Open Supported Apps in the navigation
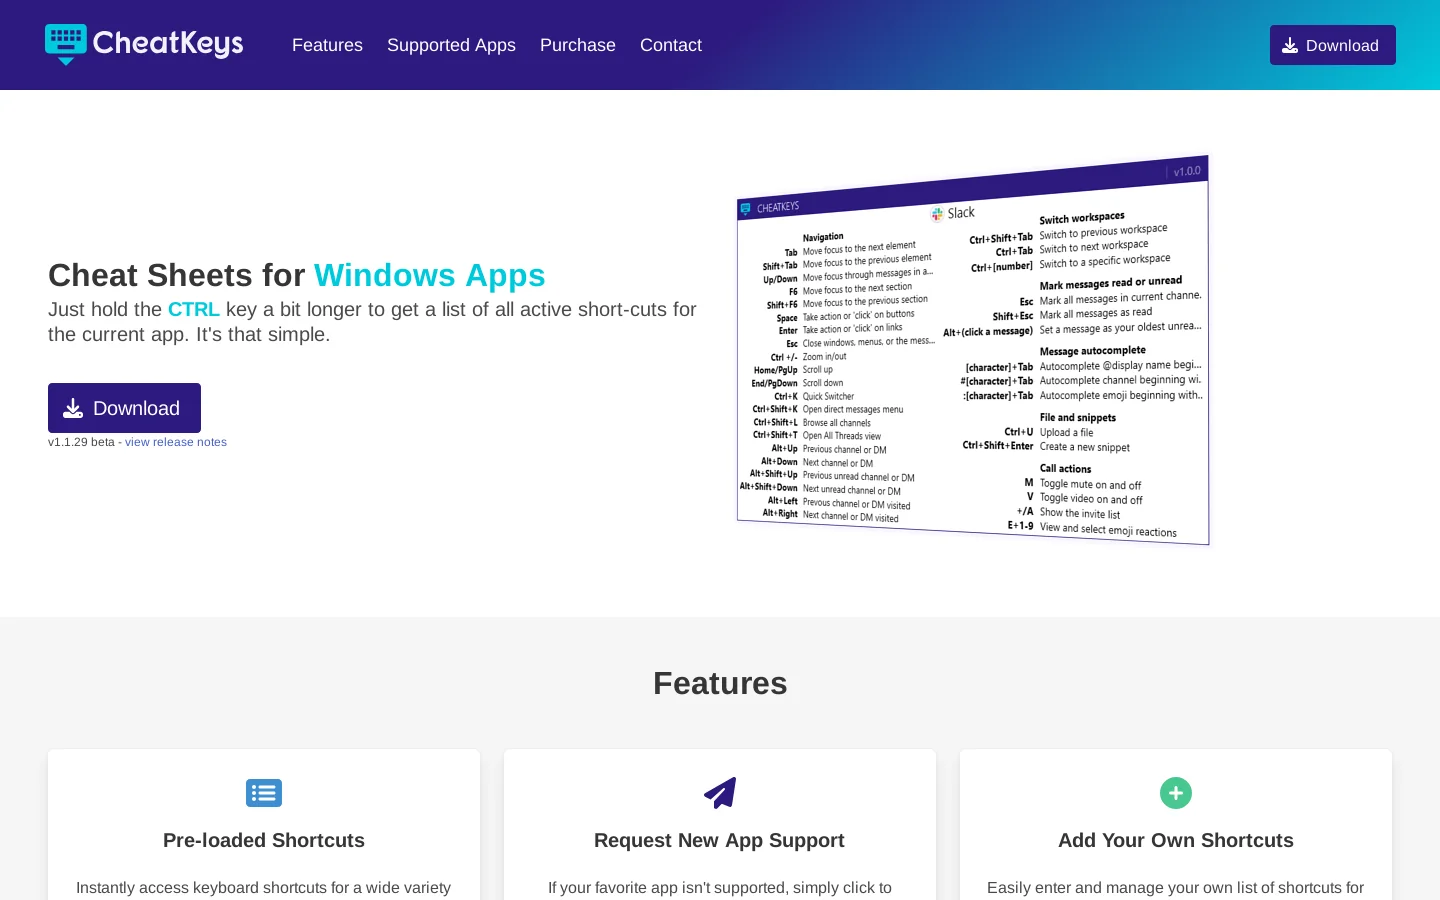This screenshot has width=1440, height=900. point(451,45)
